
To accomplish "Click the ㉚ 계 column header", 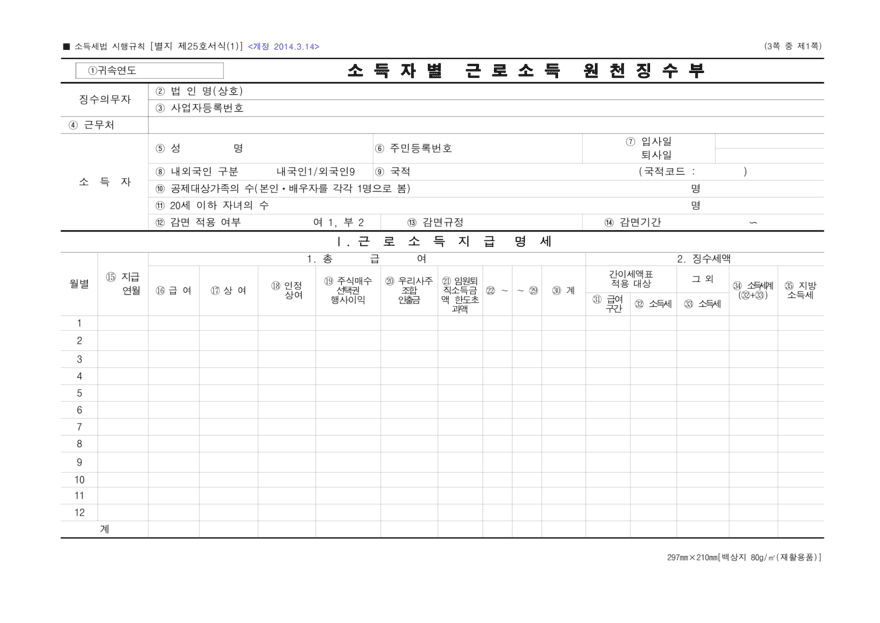I will (x=563, y=291).
